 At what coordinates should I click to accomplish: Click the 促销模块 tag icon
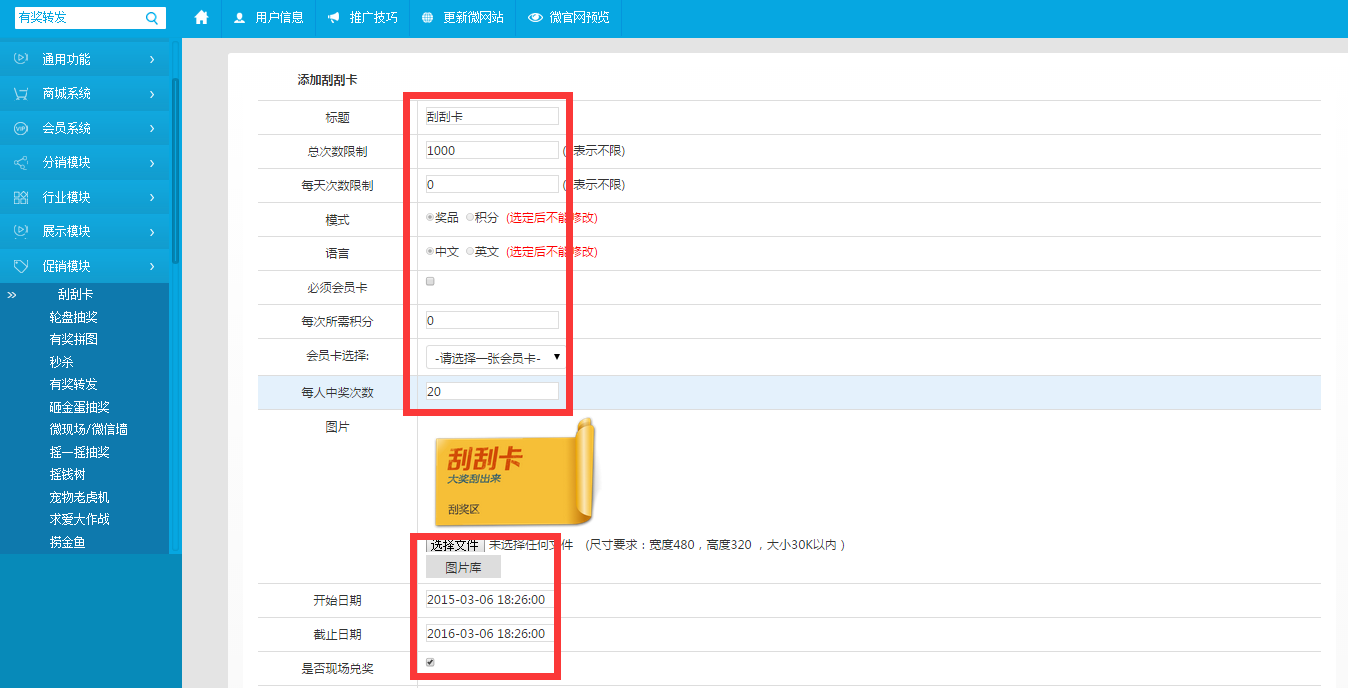pos(21,266)
